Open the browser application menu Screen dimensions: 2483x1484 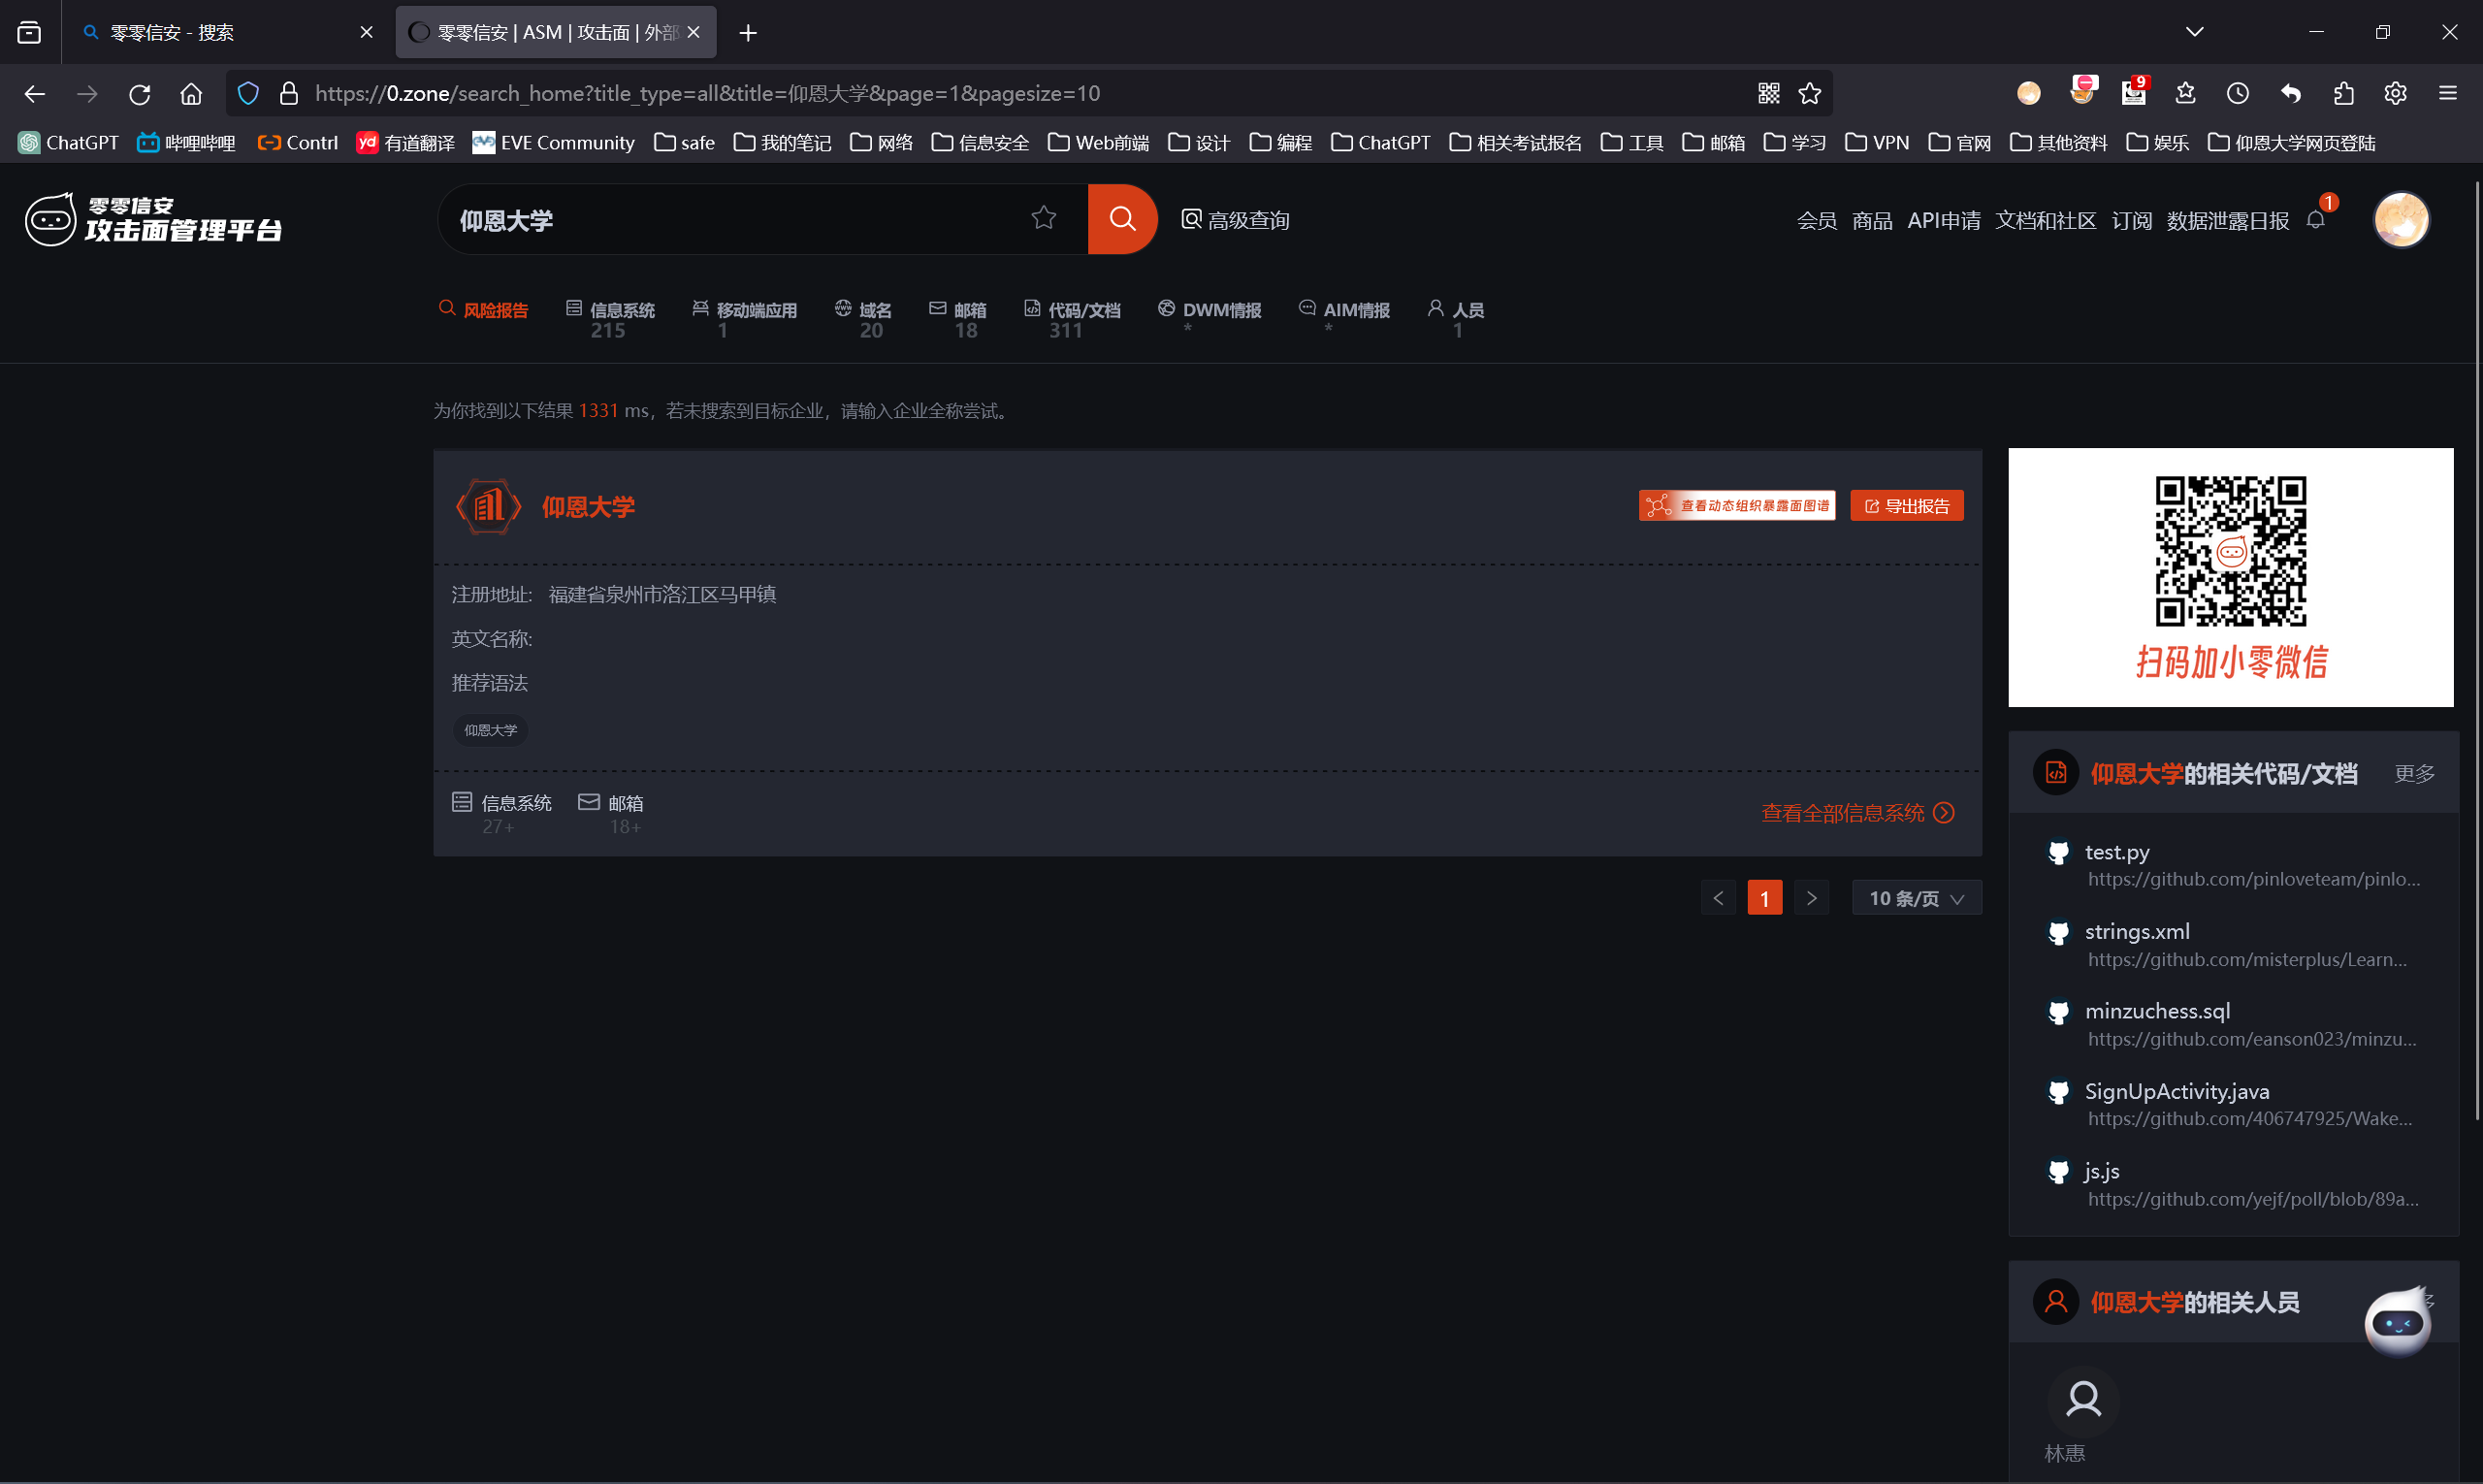pyautogui.click(x=2447, y=93)
